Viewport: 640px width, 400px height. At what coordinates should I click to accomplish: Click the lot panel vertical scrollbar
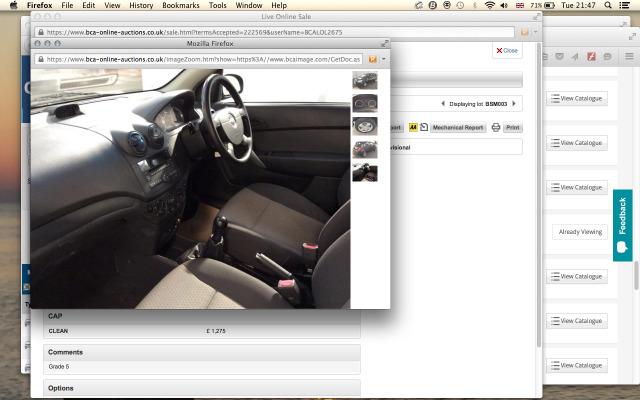539,196
